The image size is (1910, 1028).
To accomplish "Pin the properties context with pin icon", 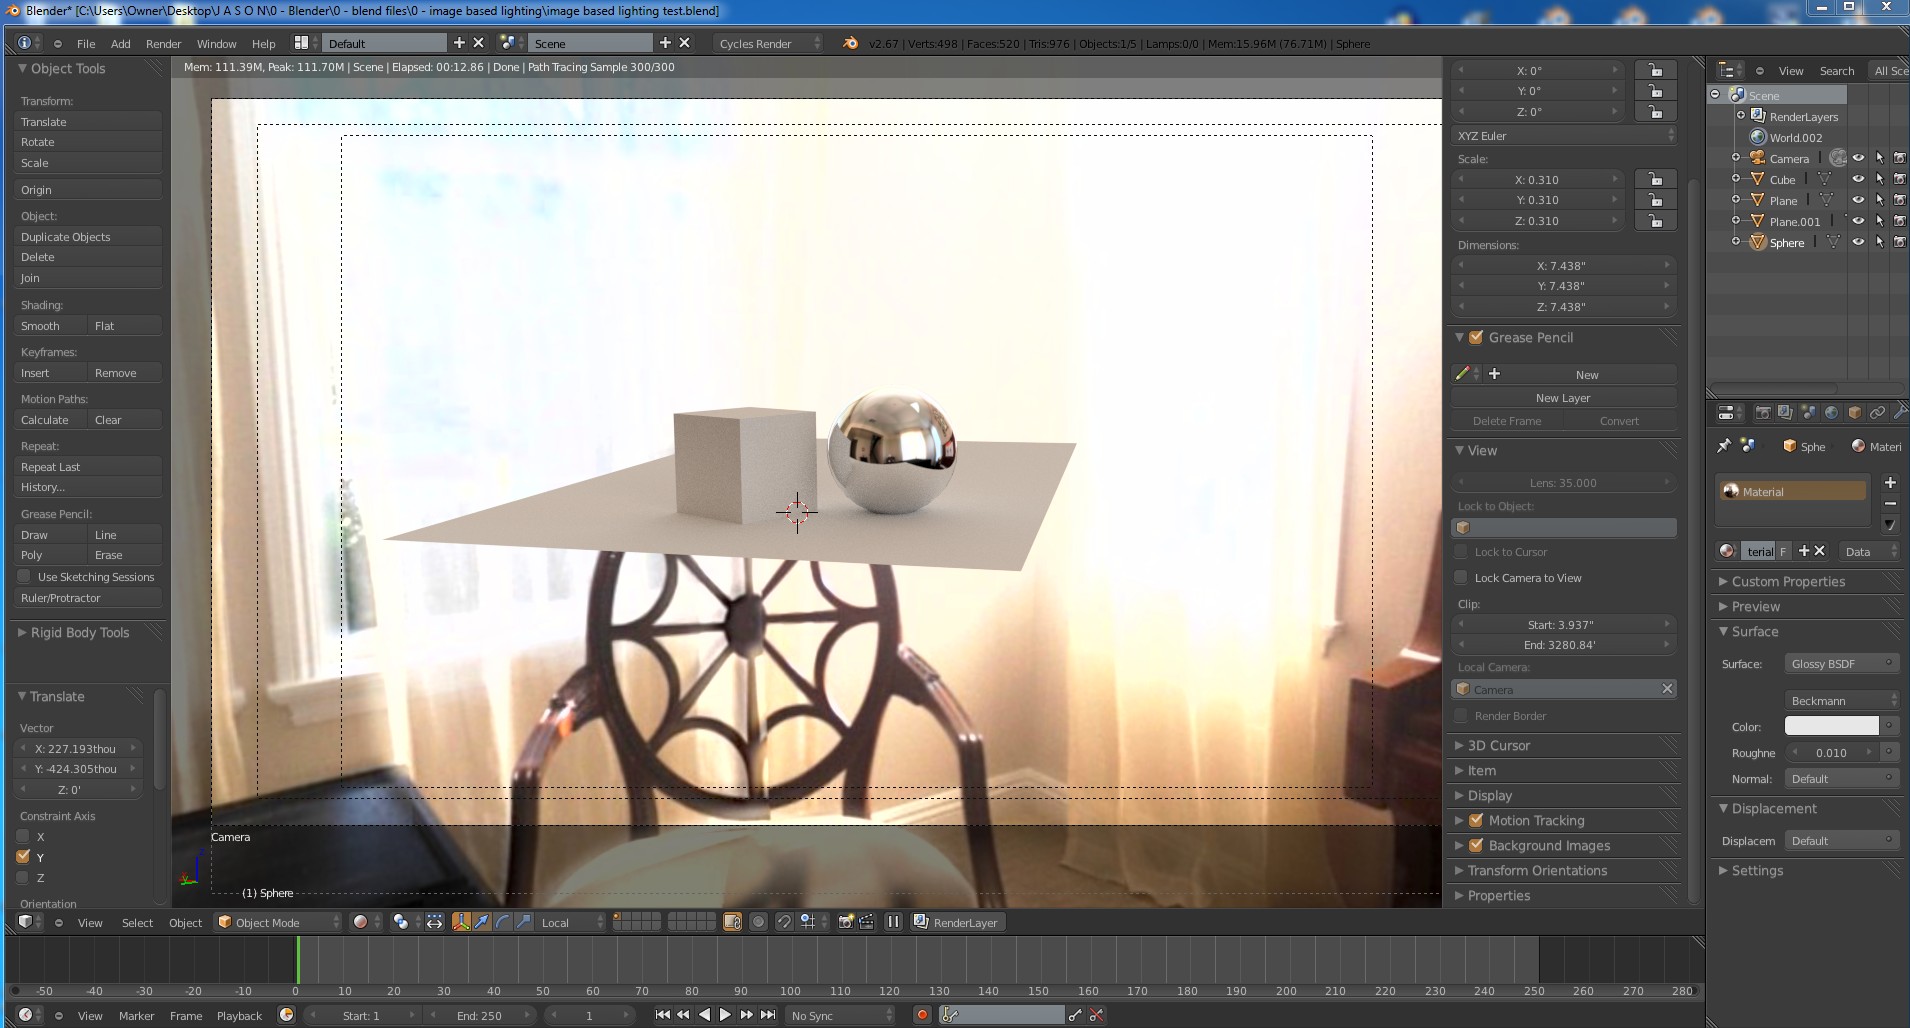I will [x=1724, y=446].
